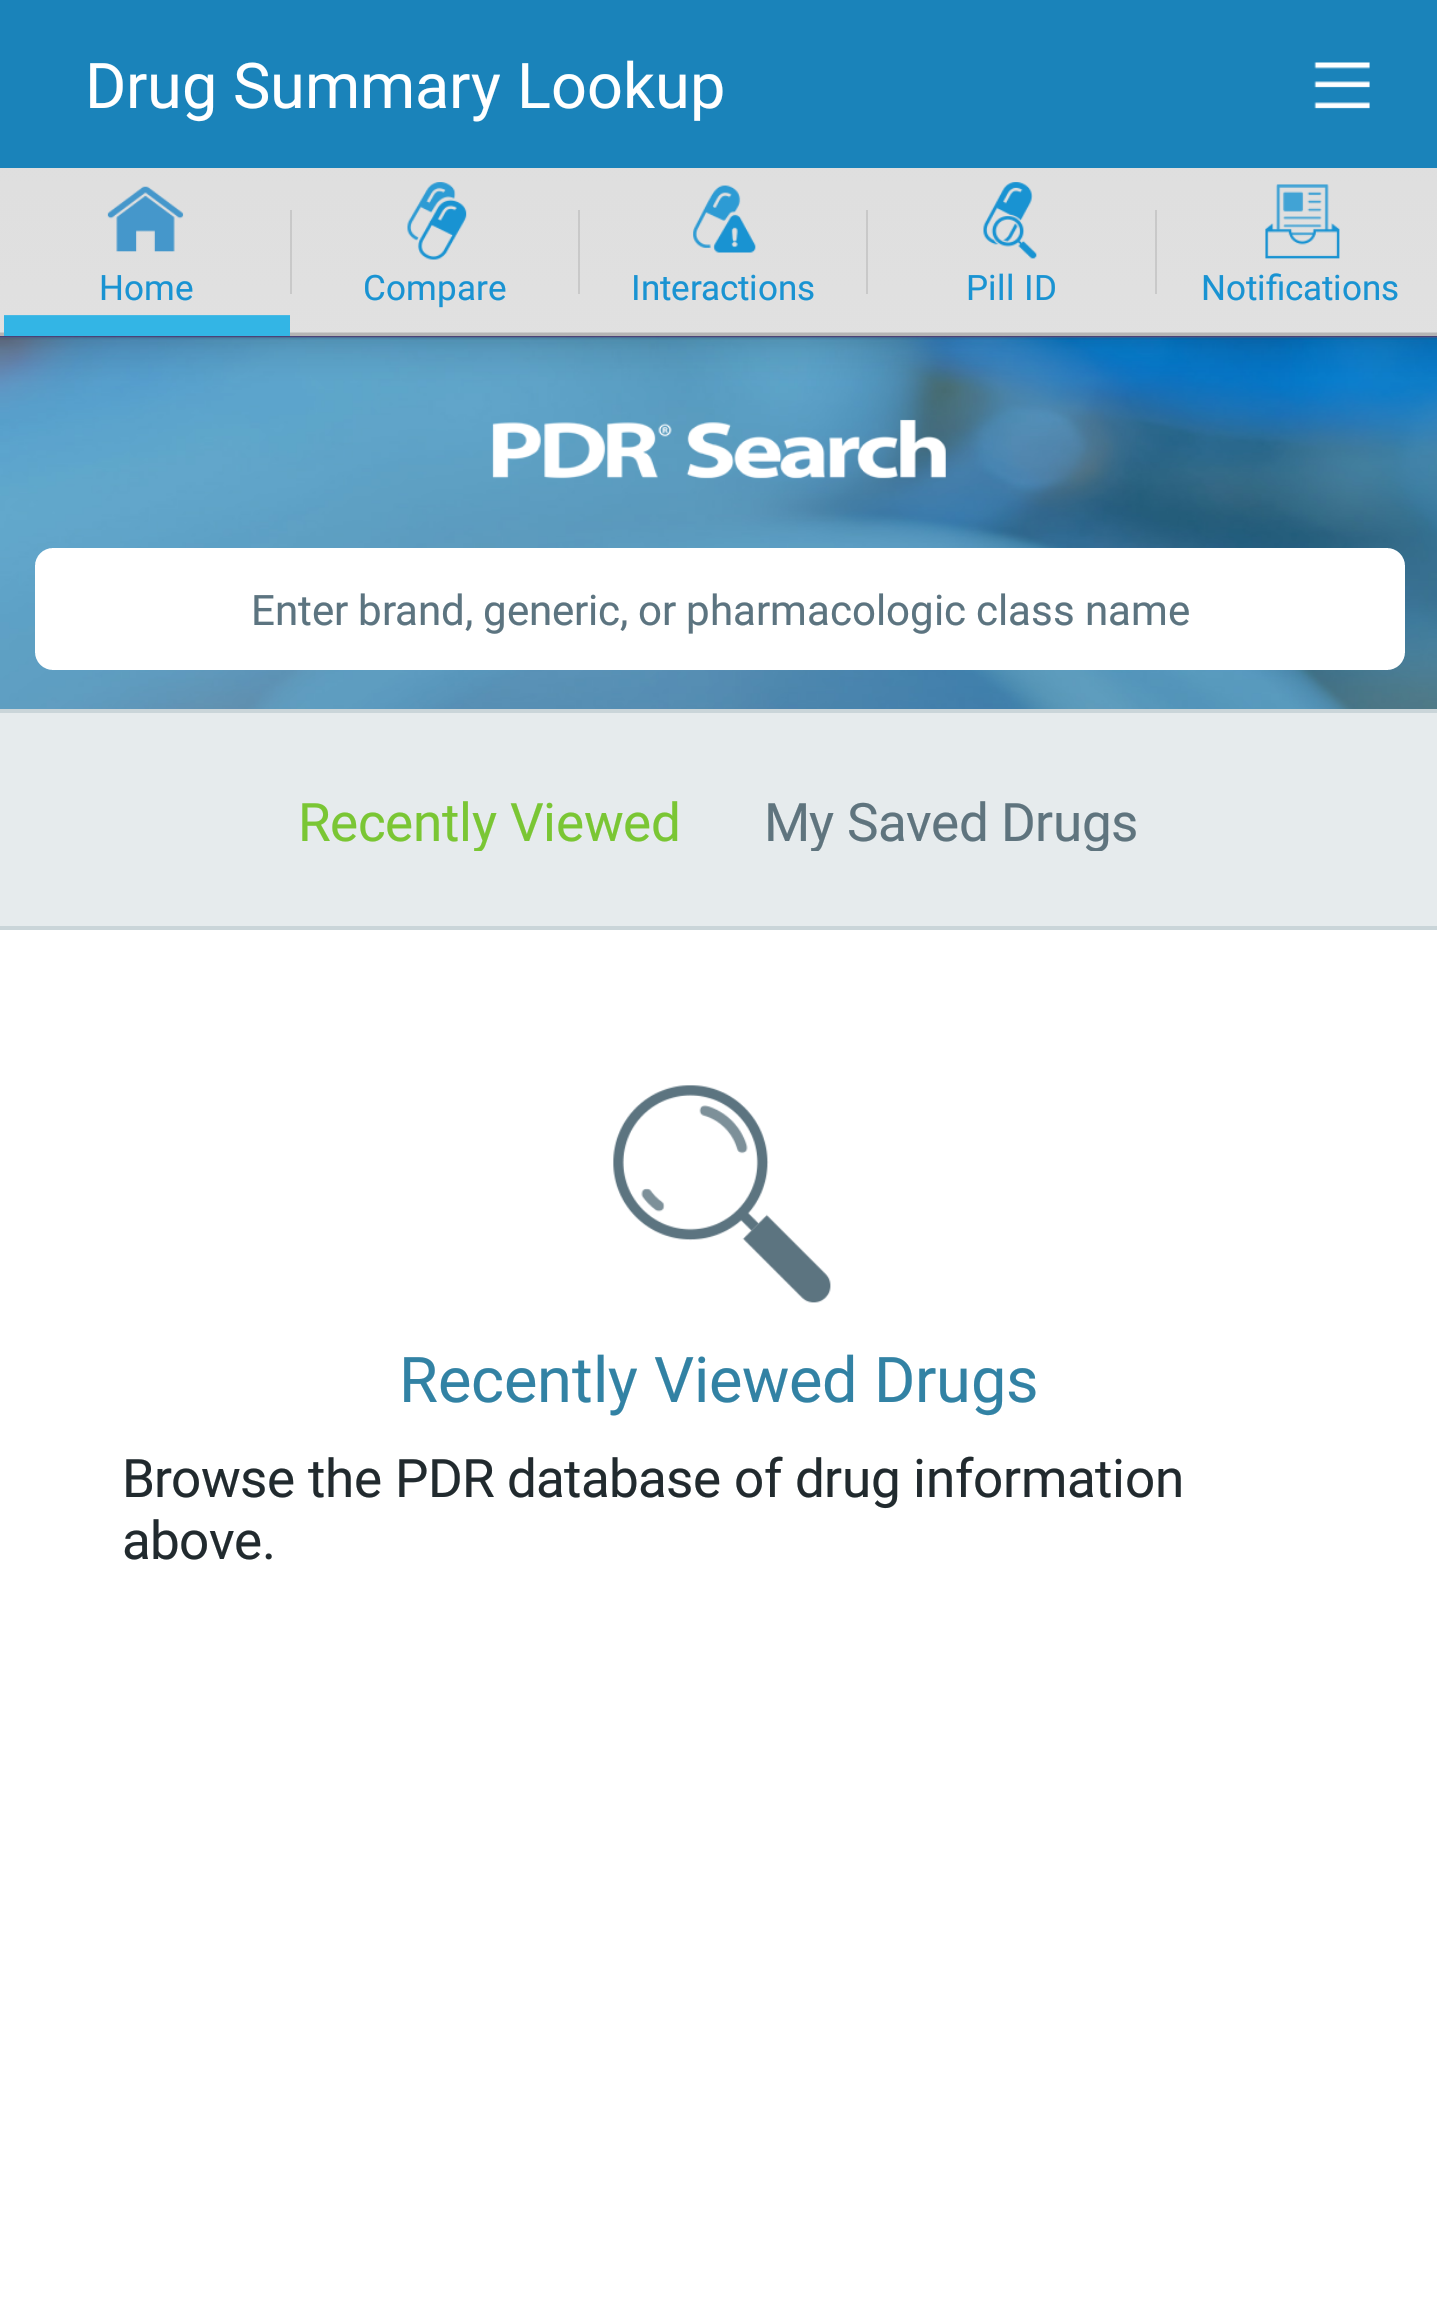Open the Interactions tab label
Viewport: 1437px width, 2307px height.
pyautogui.click(x=723, y=288)
